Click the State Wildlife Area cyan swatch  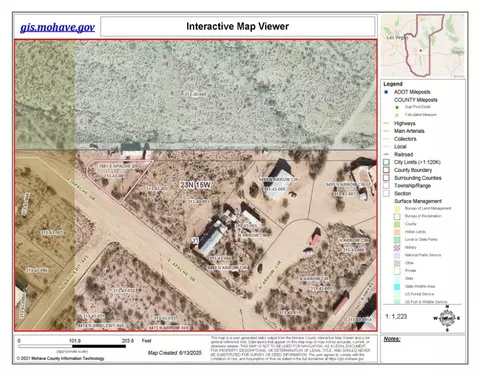[397, 286]
